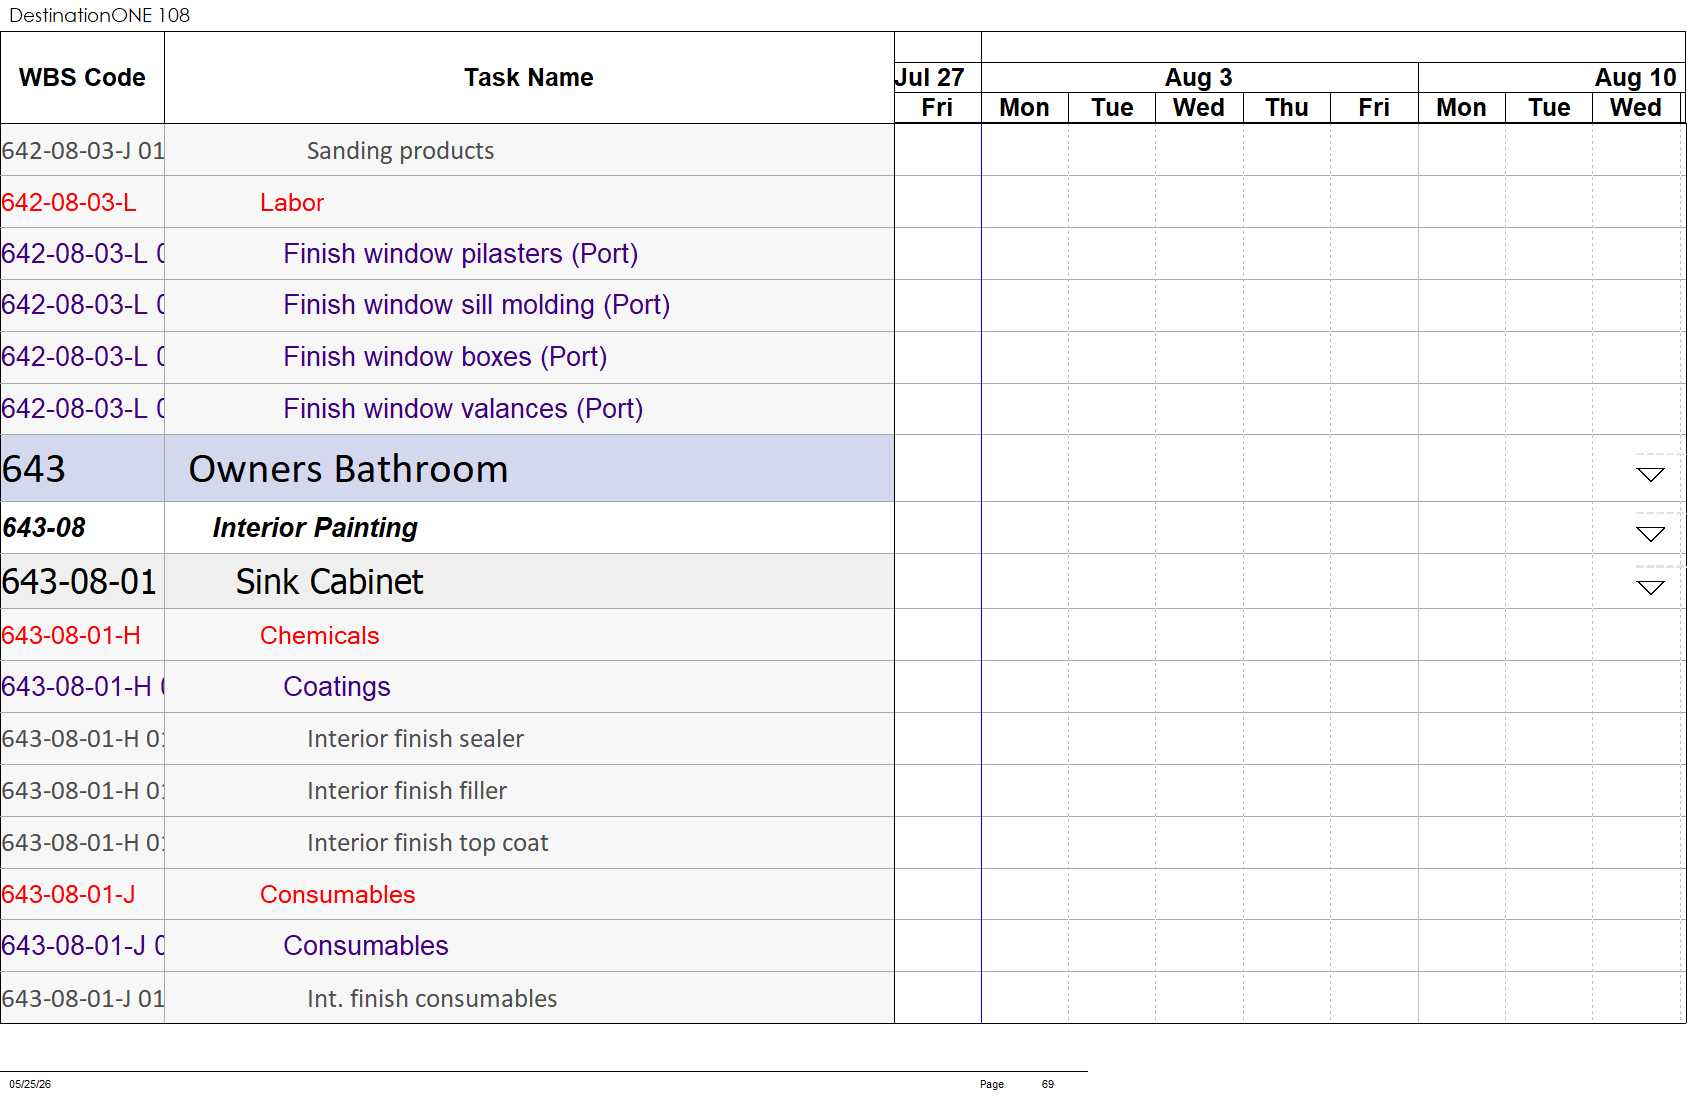This screenshot has width=1687, height=1097.
Task: Click the Aug 3 week header
Action: (1199, 78)
